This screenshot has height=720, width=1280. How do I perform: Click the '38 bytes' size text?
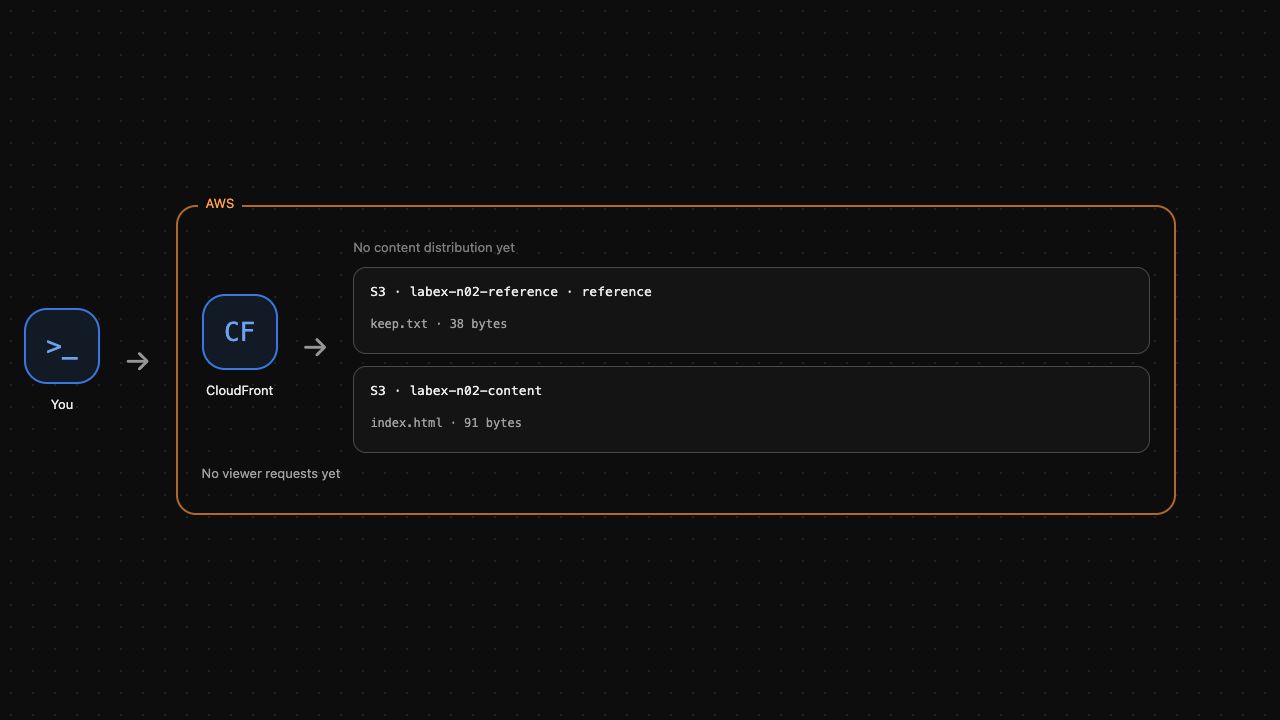[x=478, y=324]
